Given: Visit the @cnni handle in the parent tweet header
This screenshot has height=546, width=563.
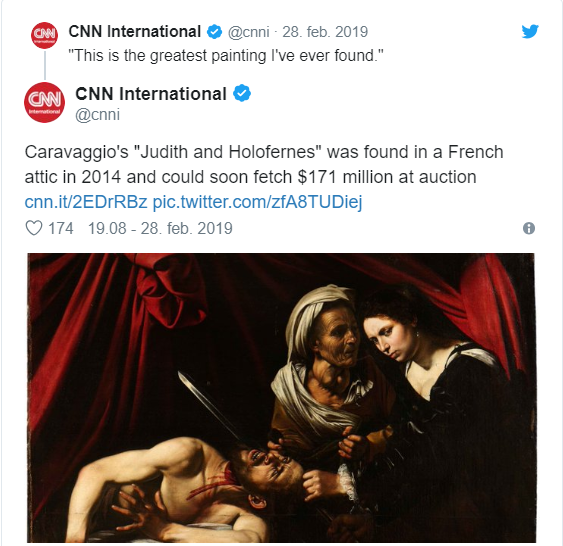Looking at the screenshot, I should point(248,32).
